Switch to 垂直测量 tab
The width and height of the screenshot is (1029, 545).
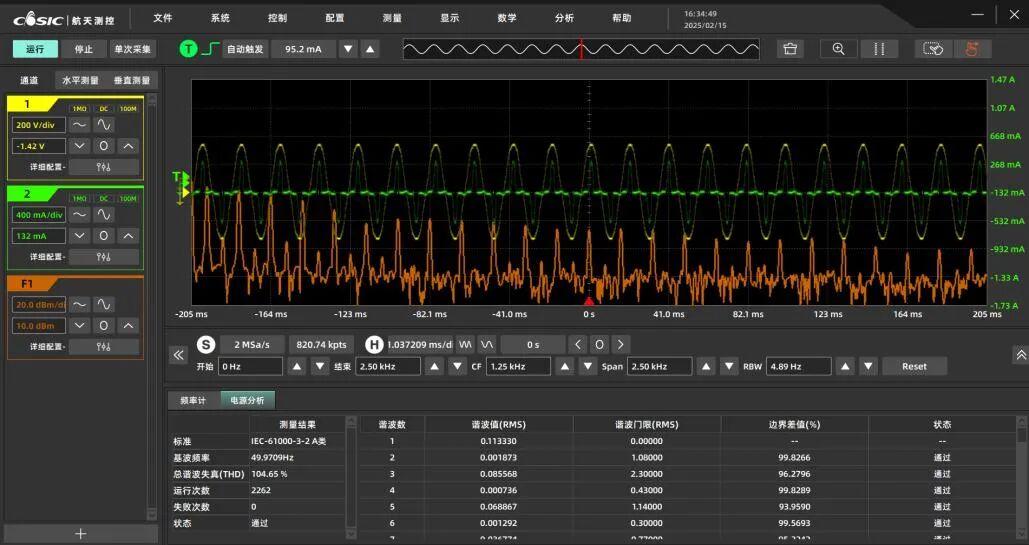(132, 80)
